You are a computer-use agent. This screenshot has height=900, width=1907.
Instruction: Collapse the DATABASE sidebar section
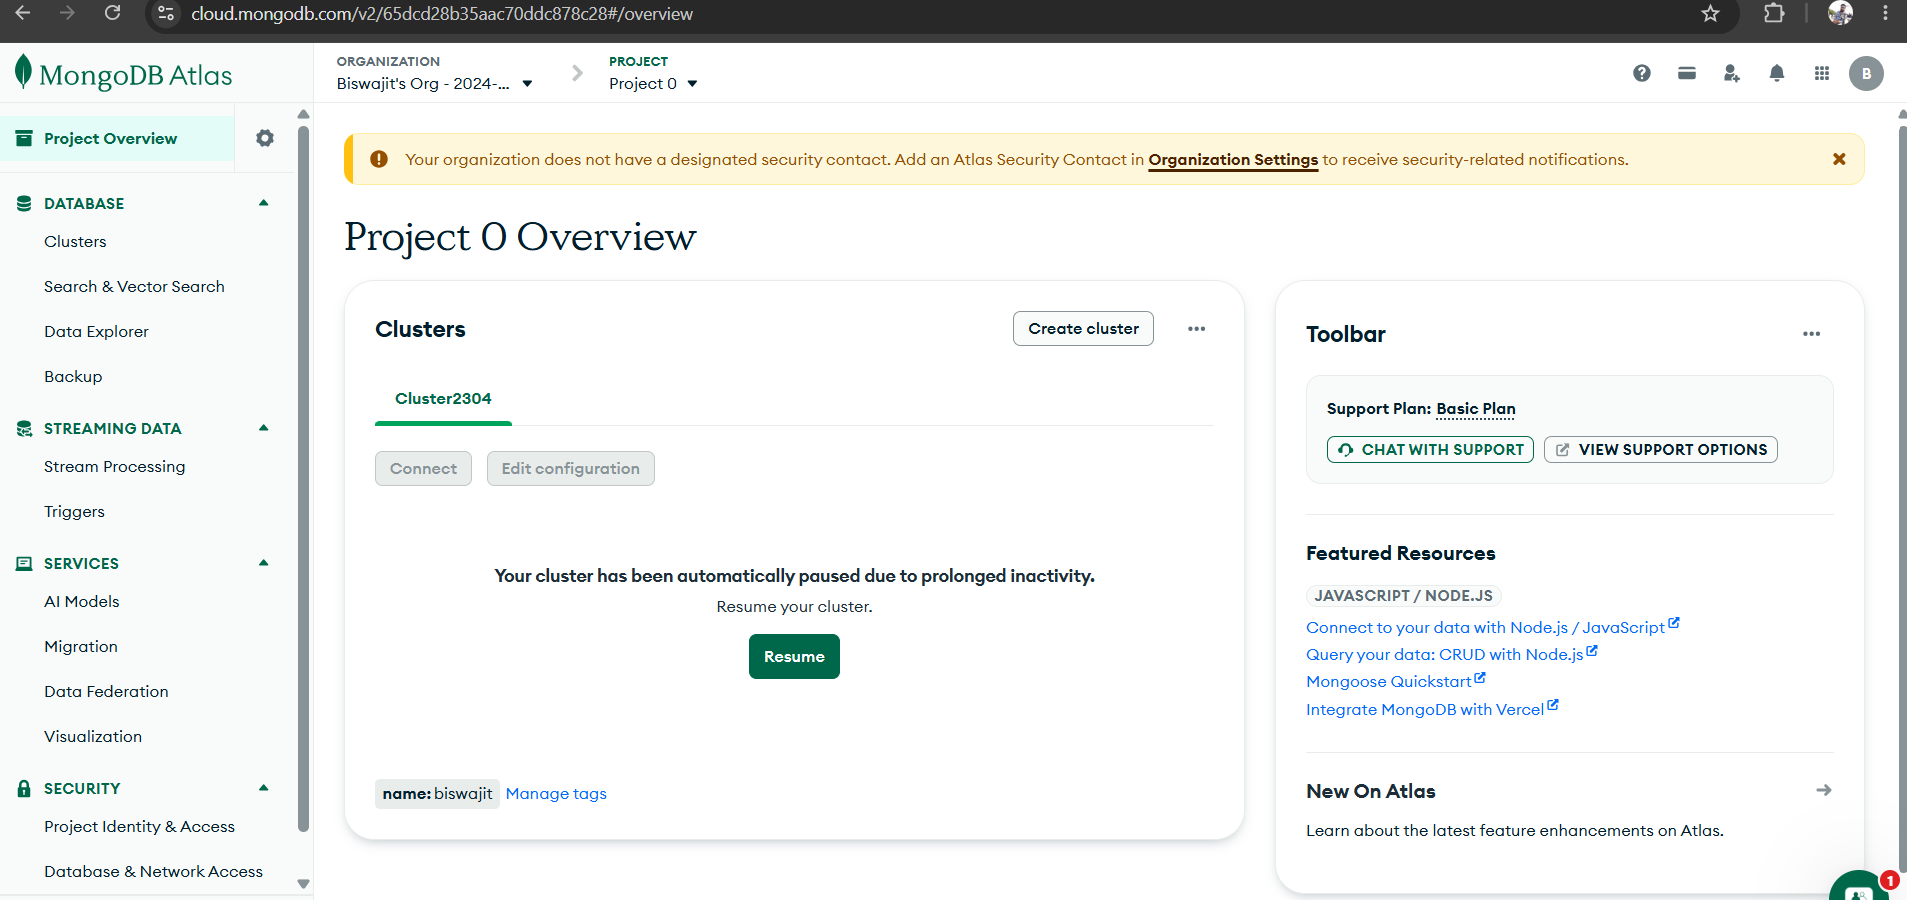coord(264,203)
